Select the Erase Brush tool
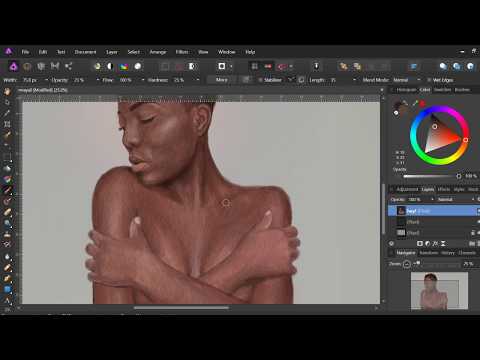Viewport: 480px width, 360px height. (x=7, y=212)
